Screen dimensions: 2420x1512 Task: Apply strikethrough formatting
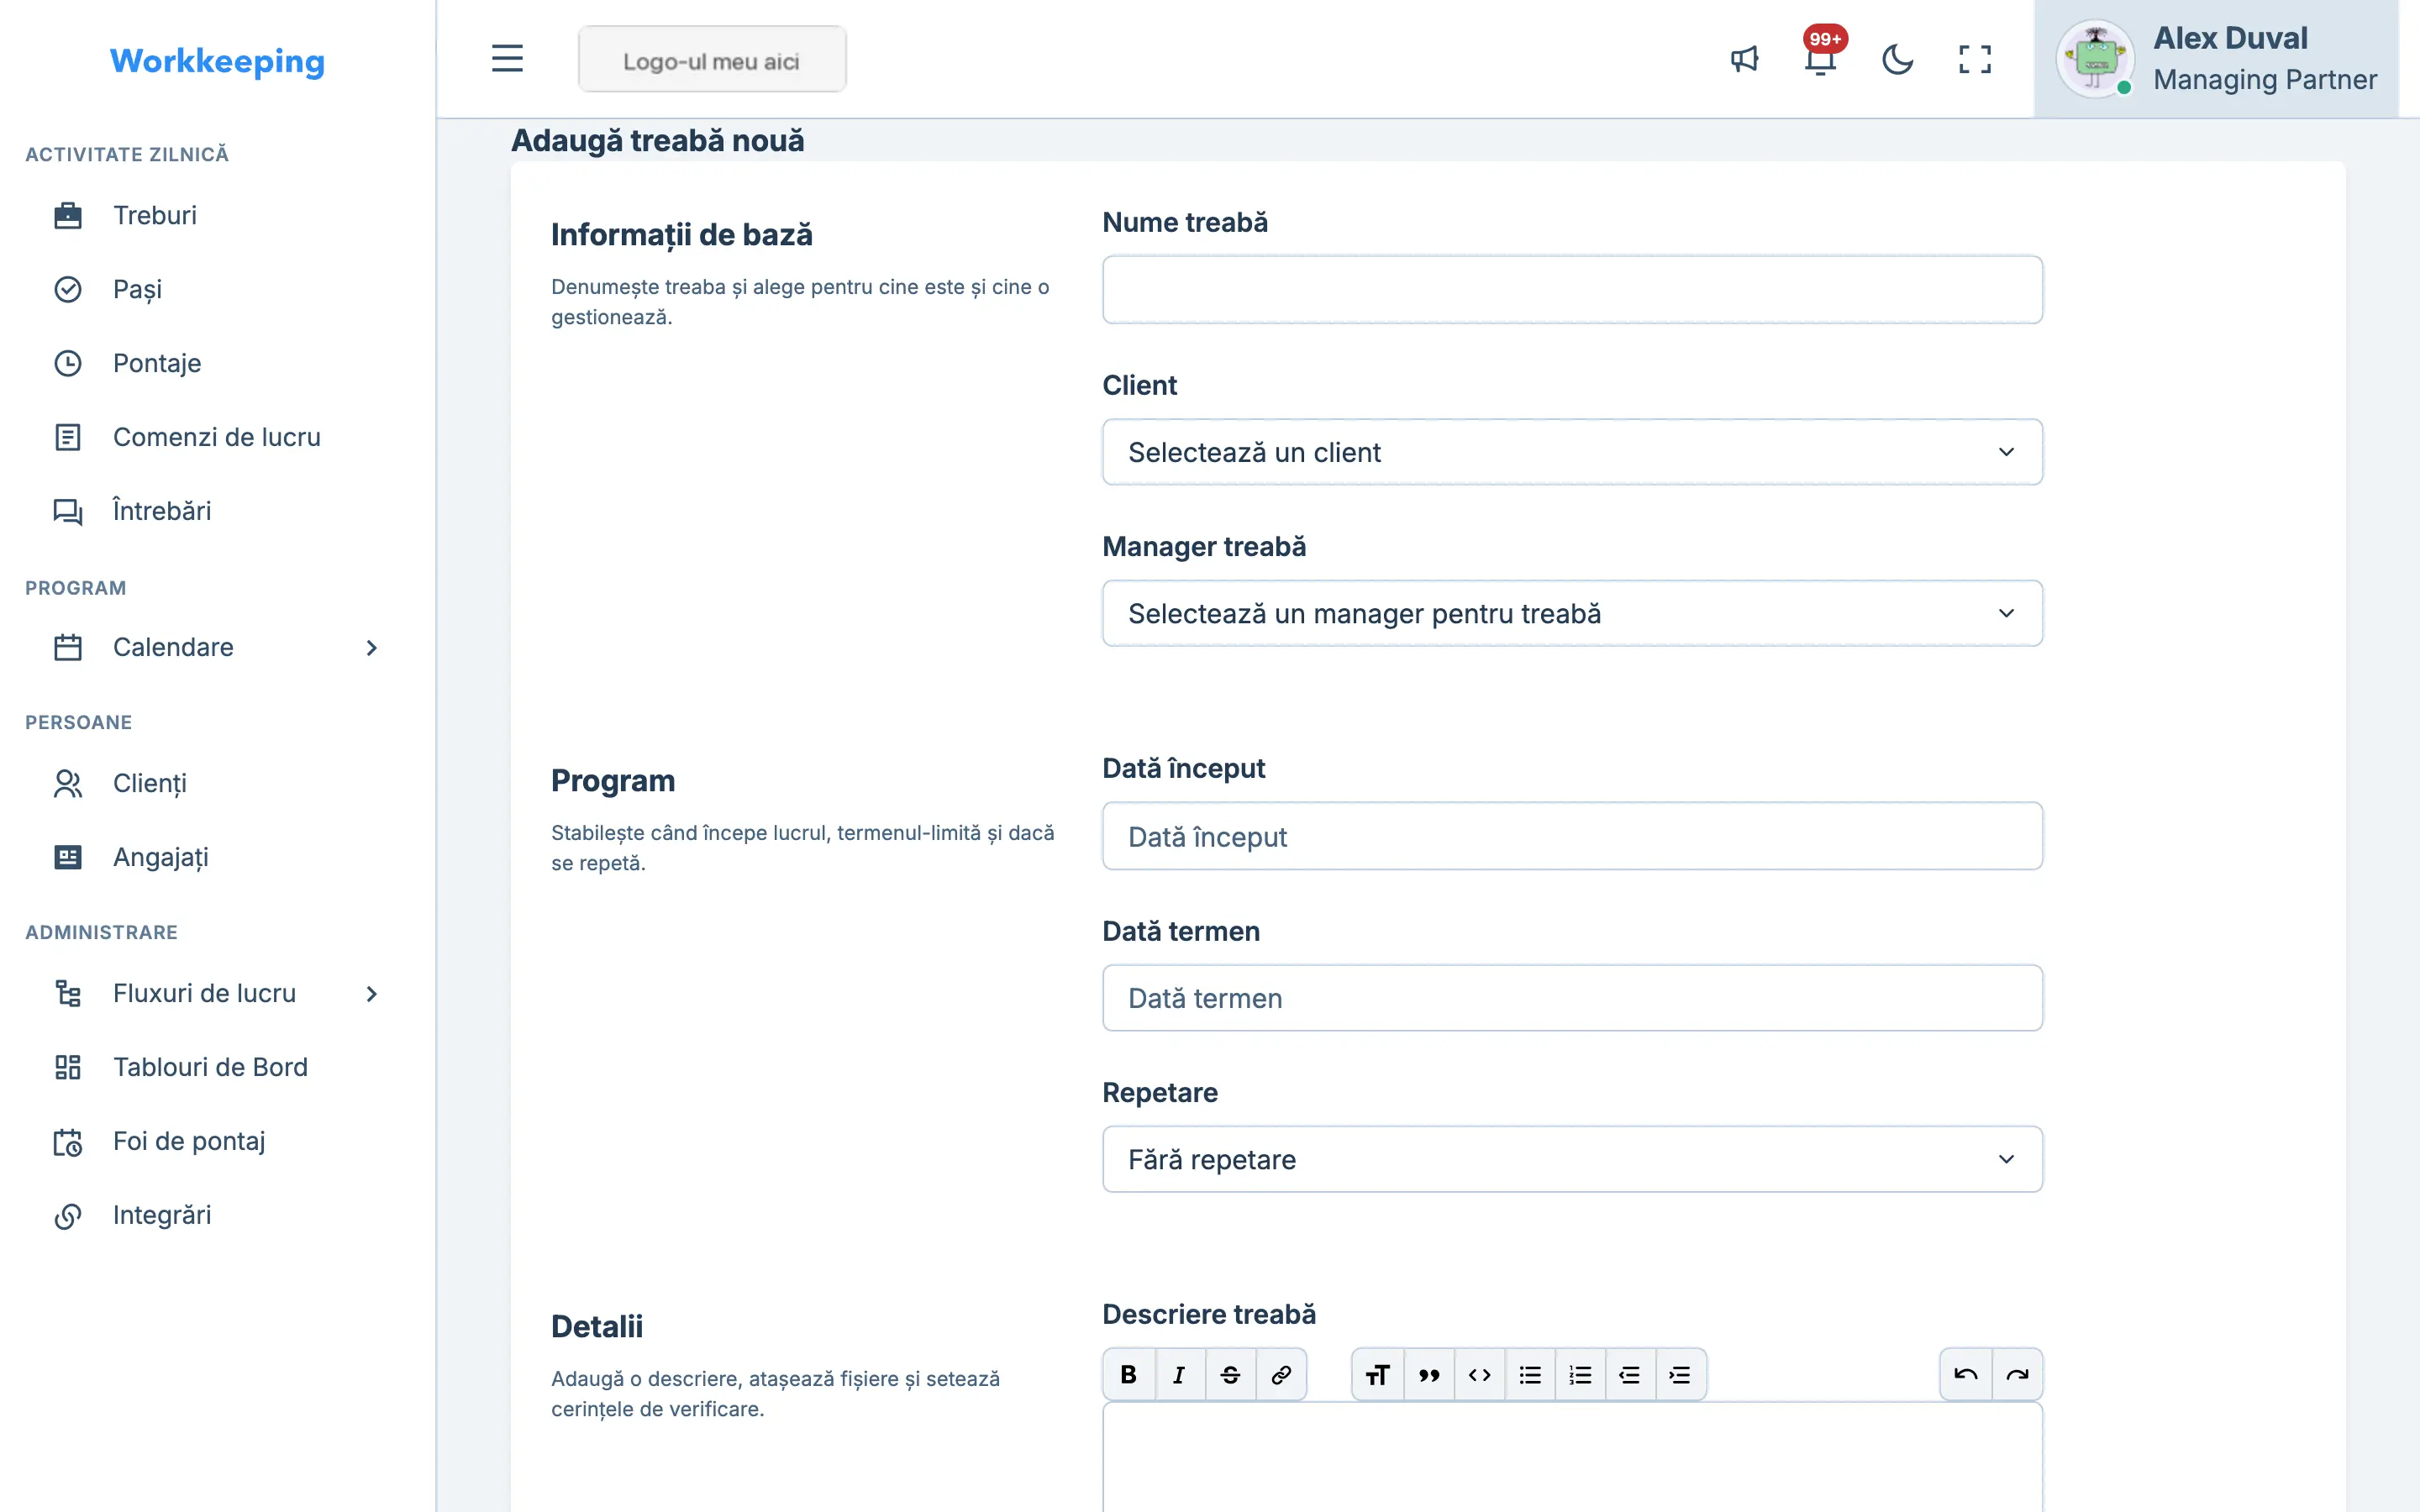(1230, 1374)
